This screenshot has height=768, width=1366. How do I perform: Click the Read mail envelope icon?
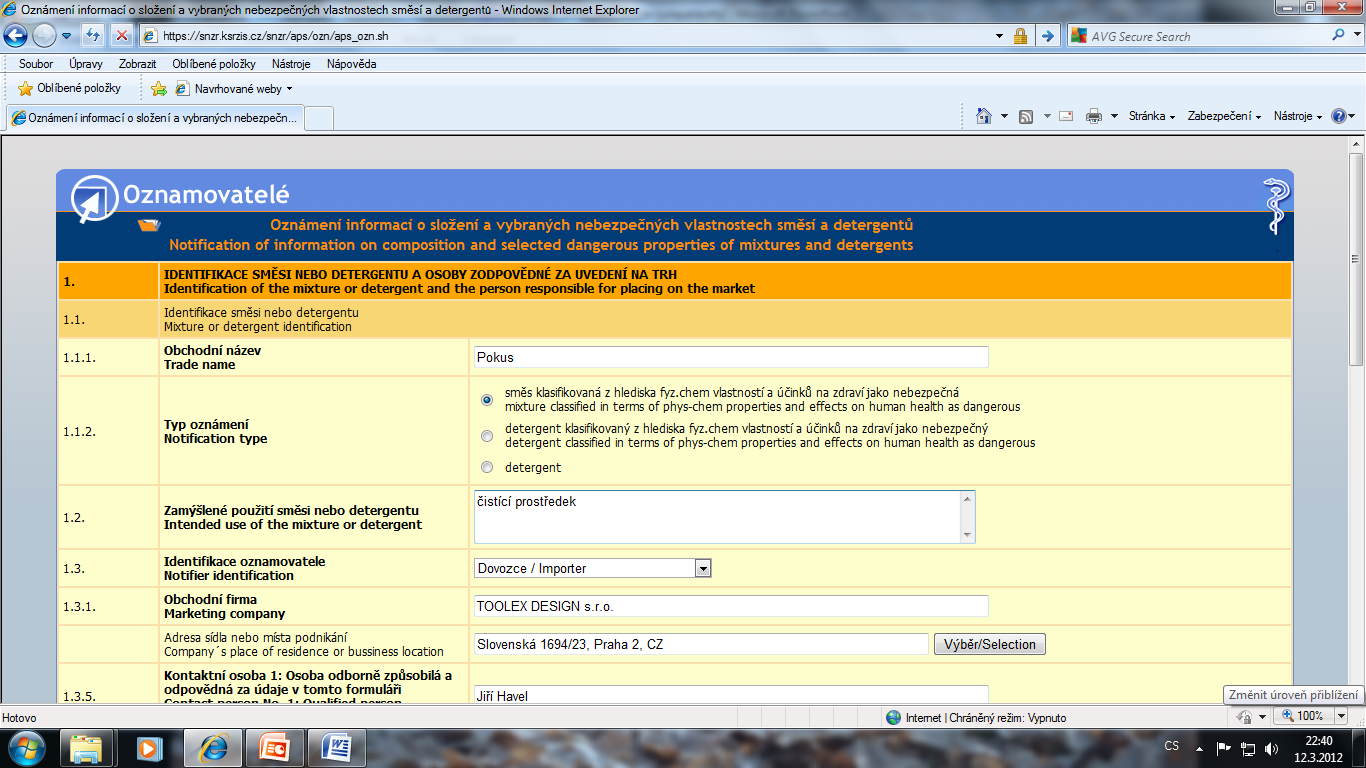click(x=1066, y=116)
